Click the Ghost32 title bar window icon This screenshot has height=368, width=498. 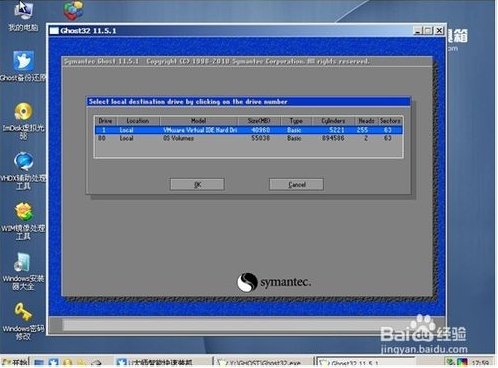click(x=54, y=31)
